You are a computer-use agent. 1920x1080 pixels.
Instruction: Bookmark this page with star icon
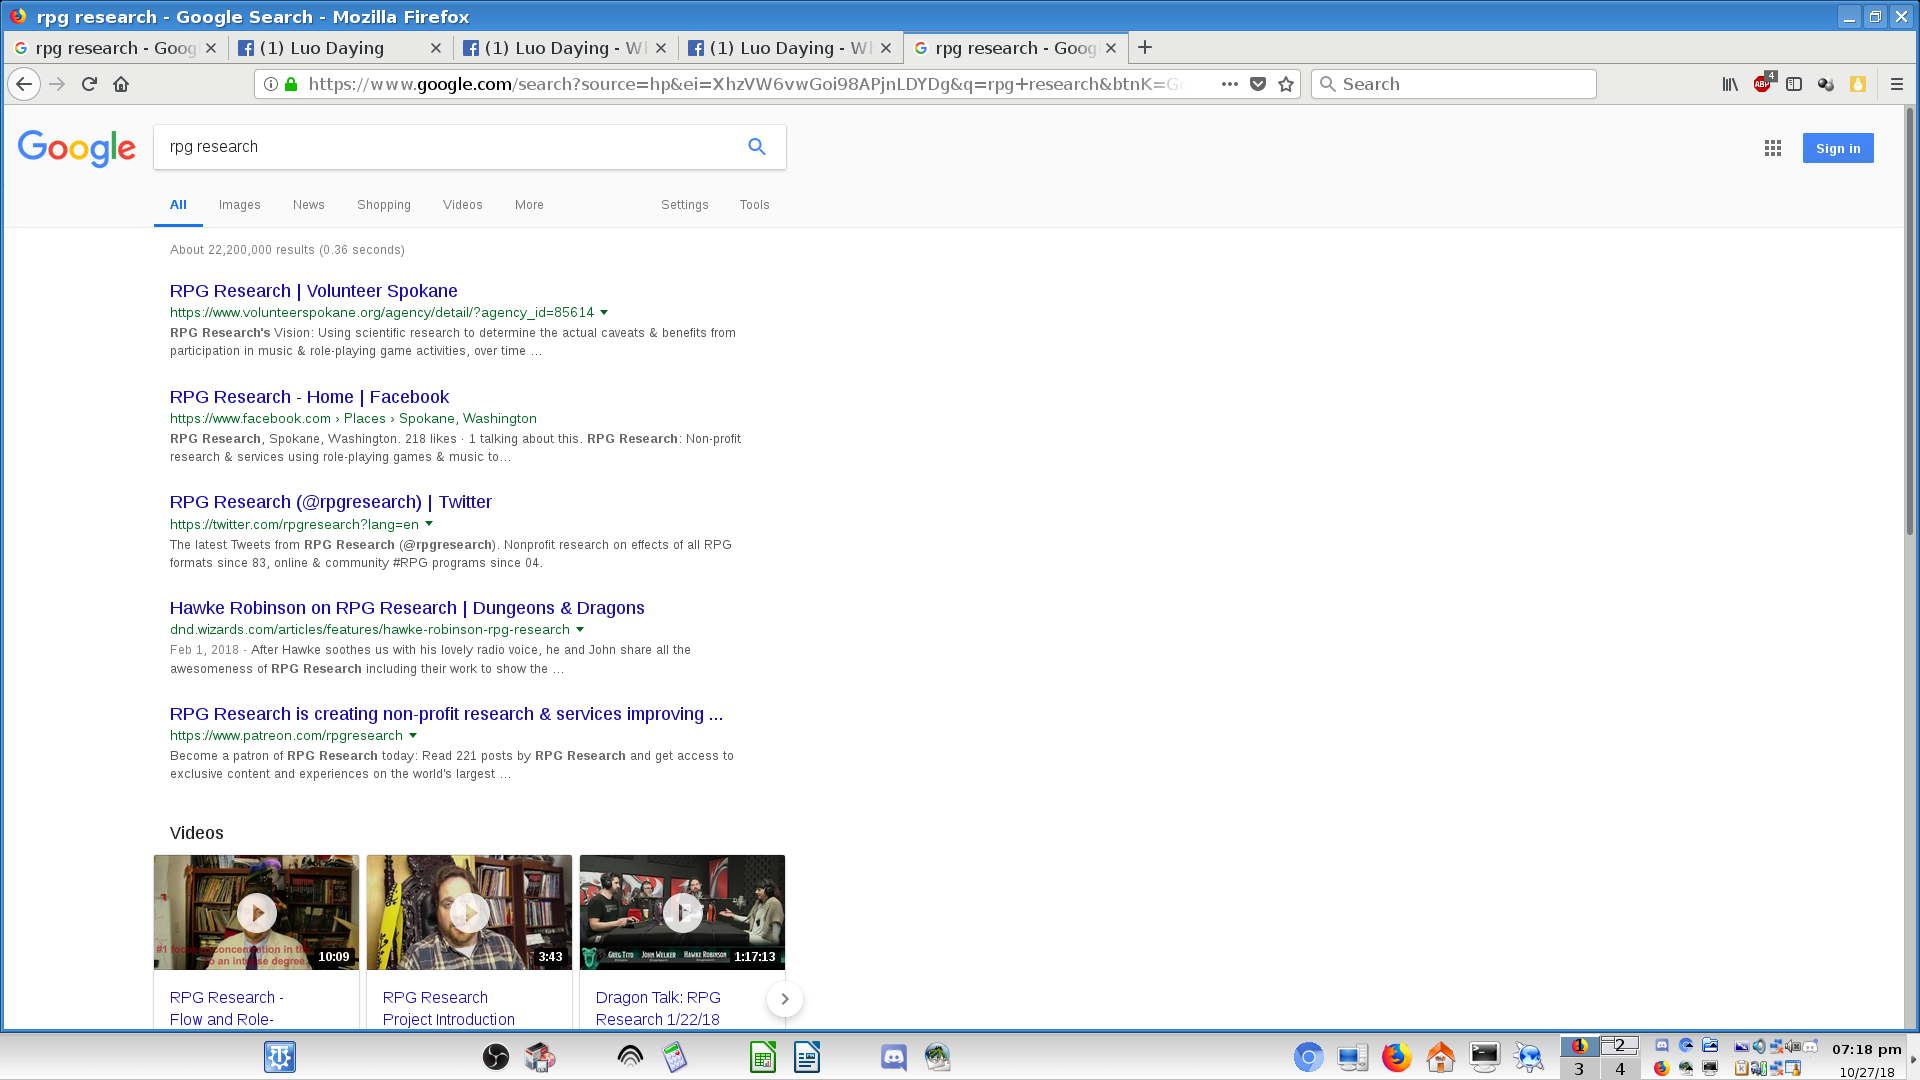(x=1286, y=84)
